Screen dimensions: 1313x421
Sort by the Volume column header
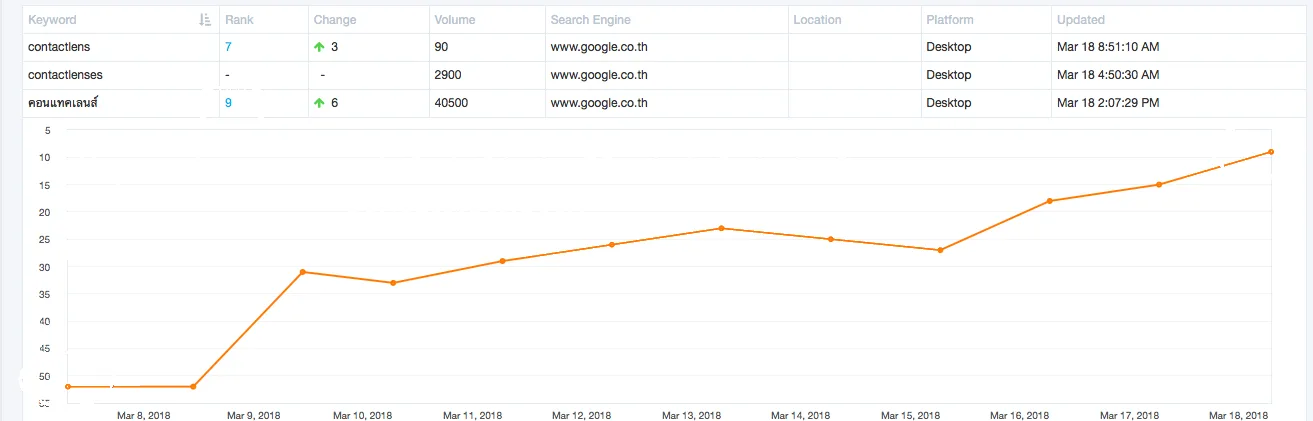[455, 20]
